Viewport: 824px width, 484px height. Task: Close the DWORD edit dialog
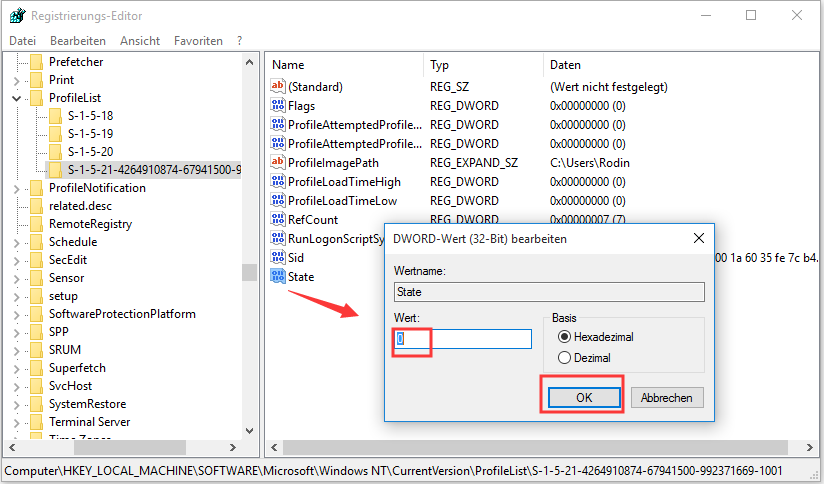pyautogui.click(x=697, y=239)
